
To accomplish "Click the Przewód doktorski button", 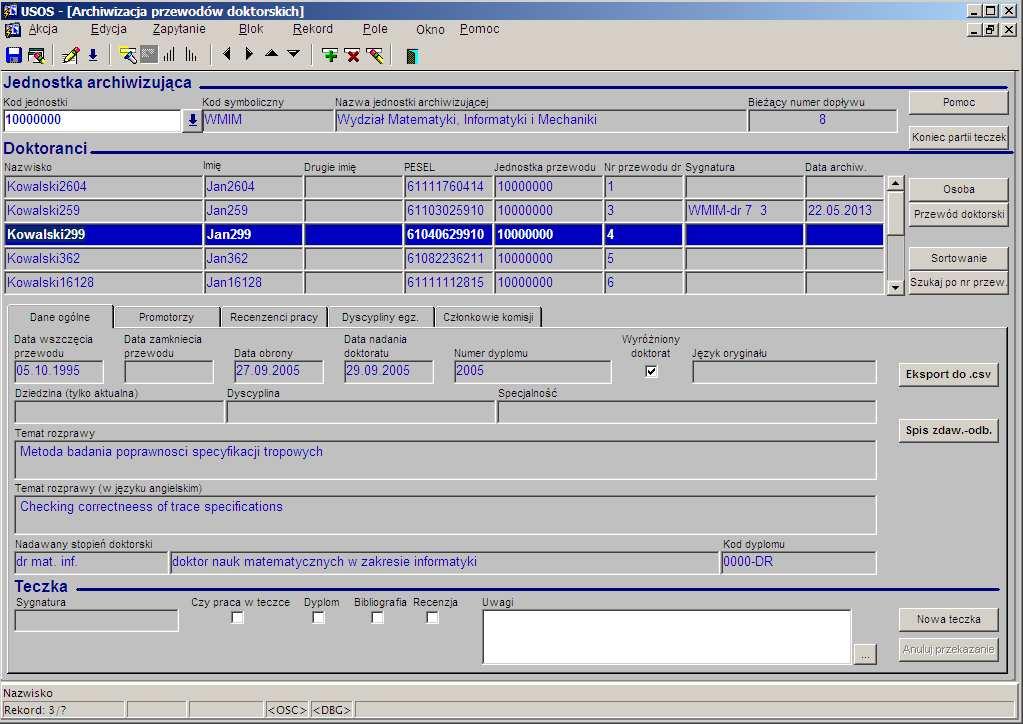I will [x=958, y=214].
